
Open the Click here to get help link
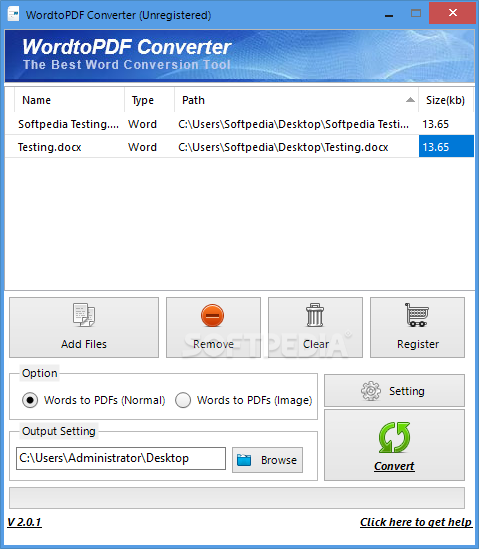416,522
